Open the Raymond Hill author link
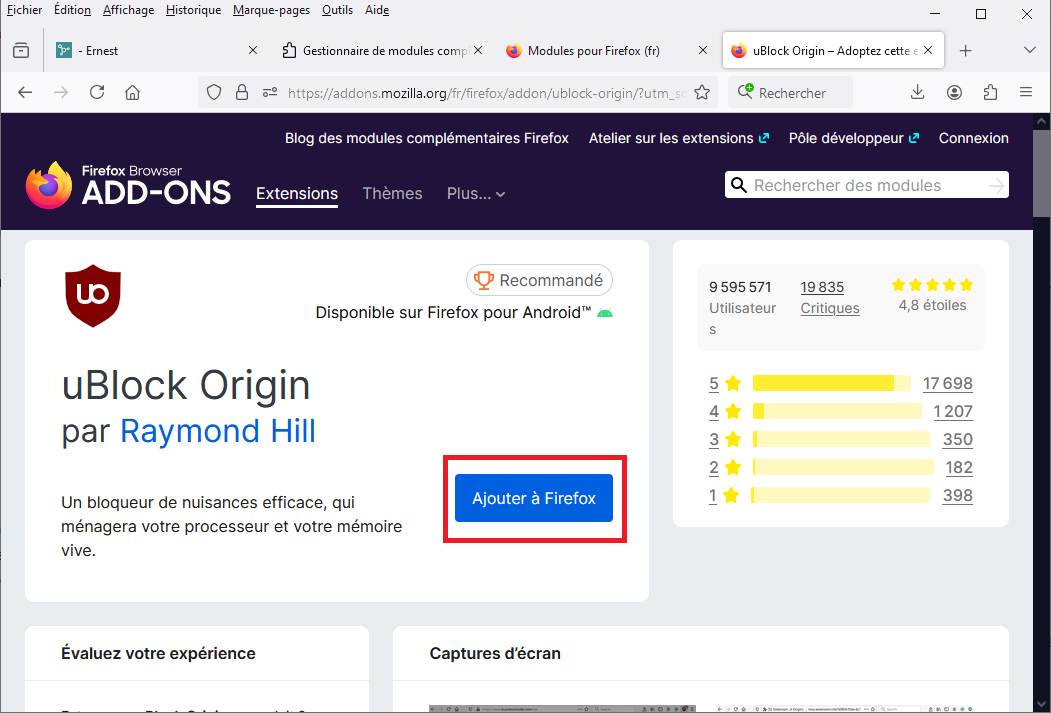The height and width of the screenshot is (713, 1051). [x=218, y=431]
